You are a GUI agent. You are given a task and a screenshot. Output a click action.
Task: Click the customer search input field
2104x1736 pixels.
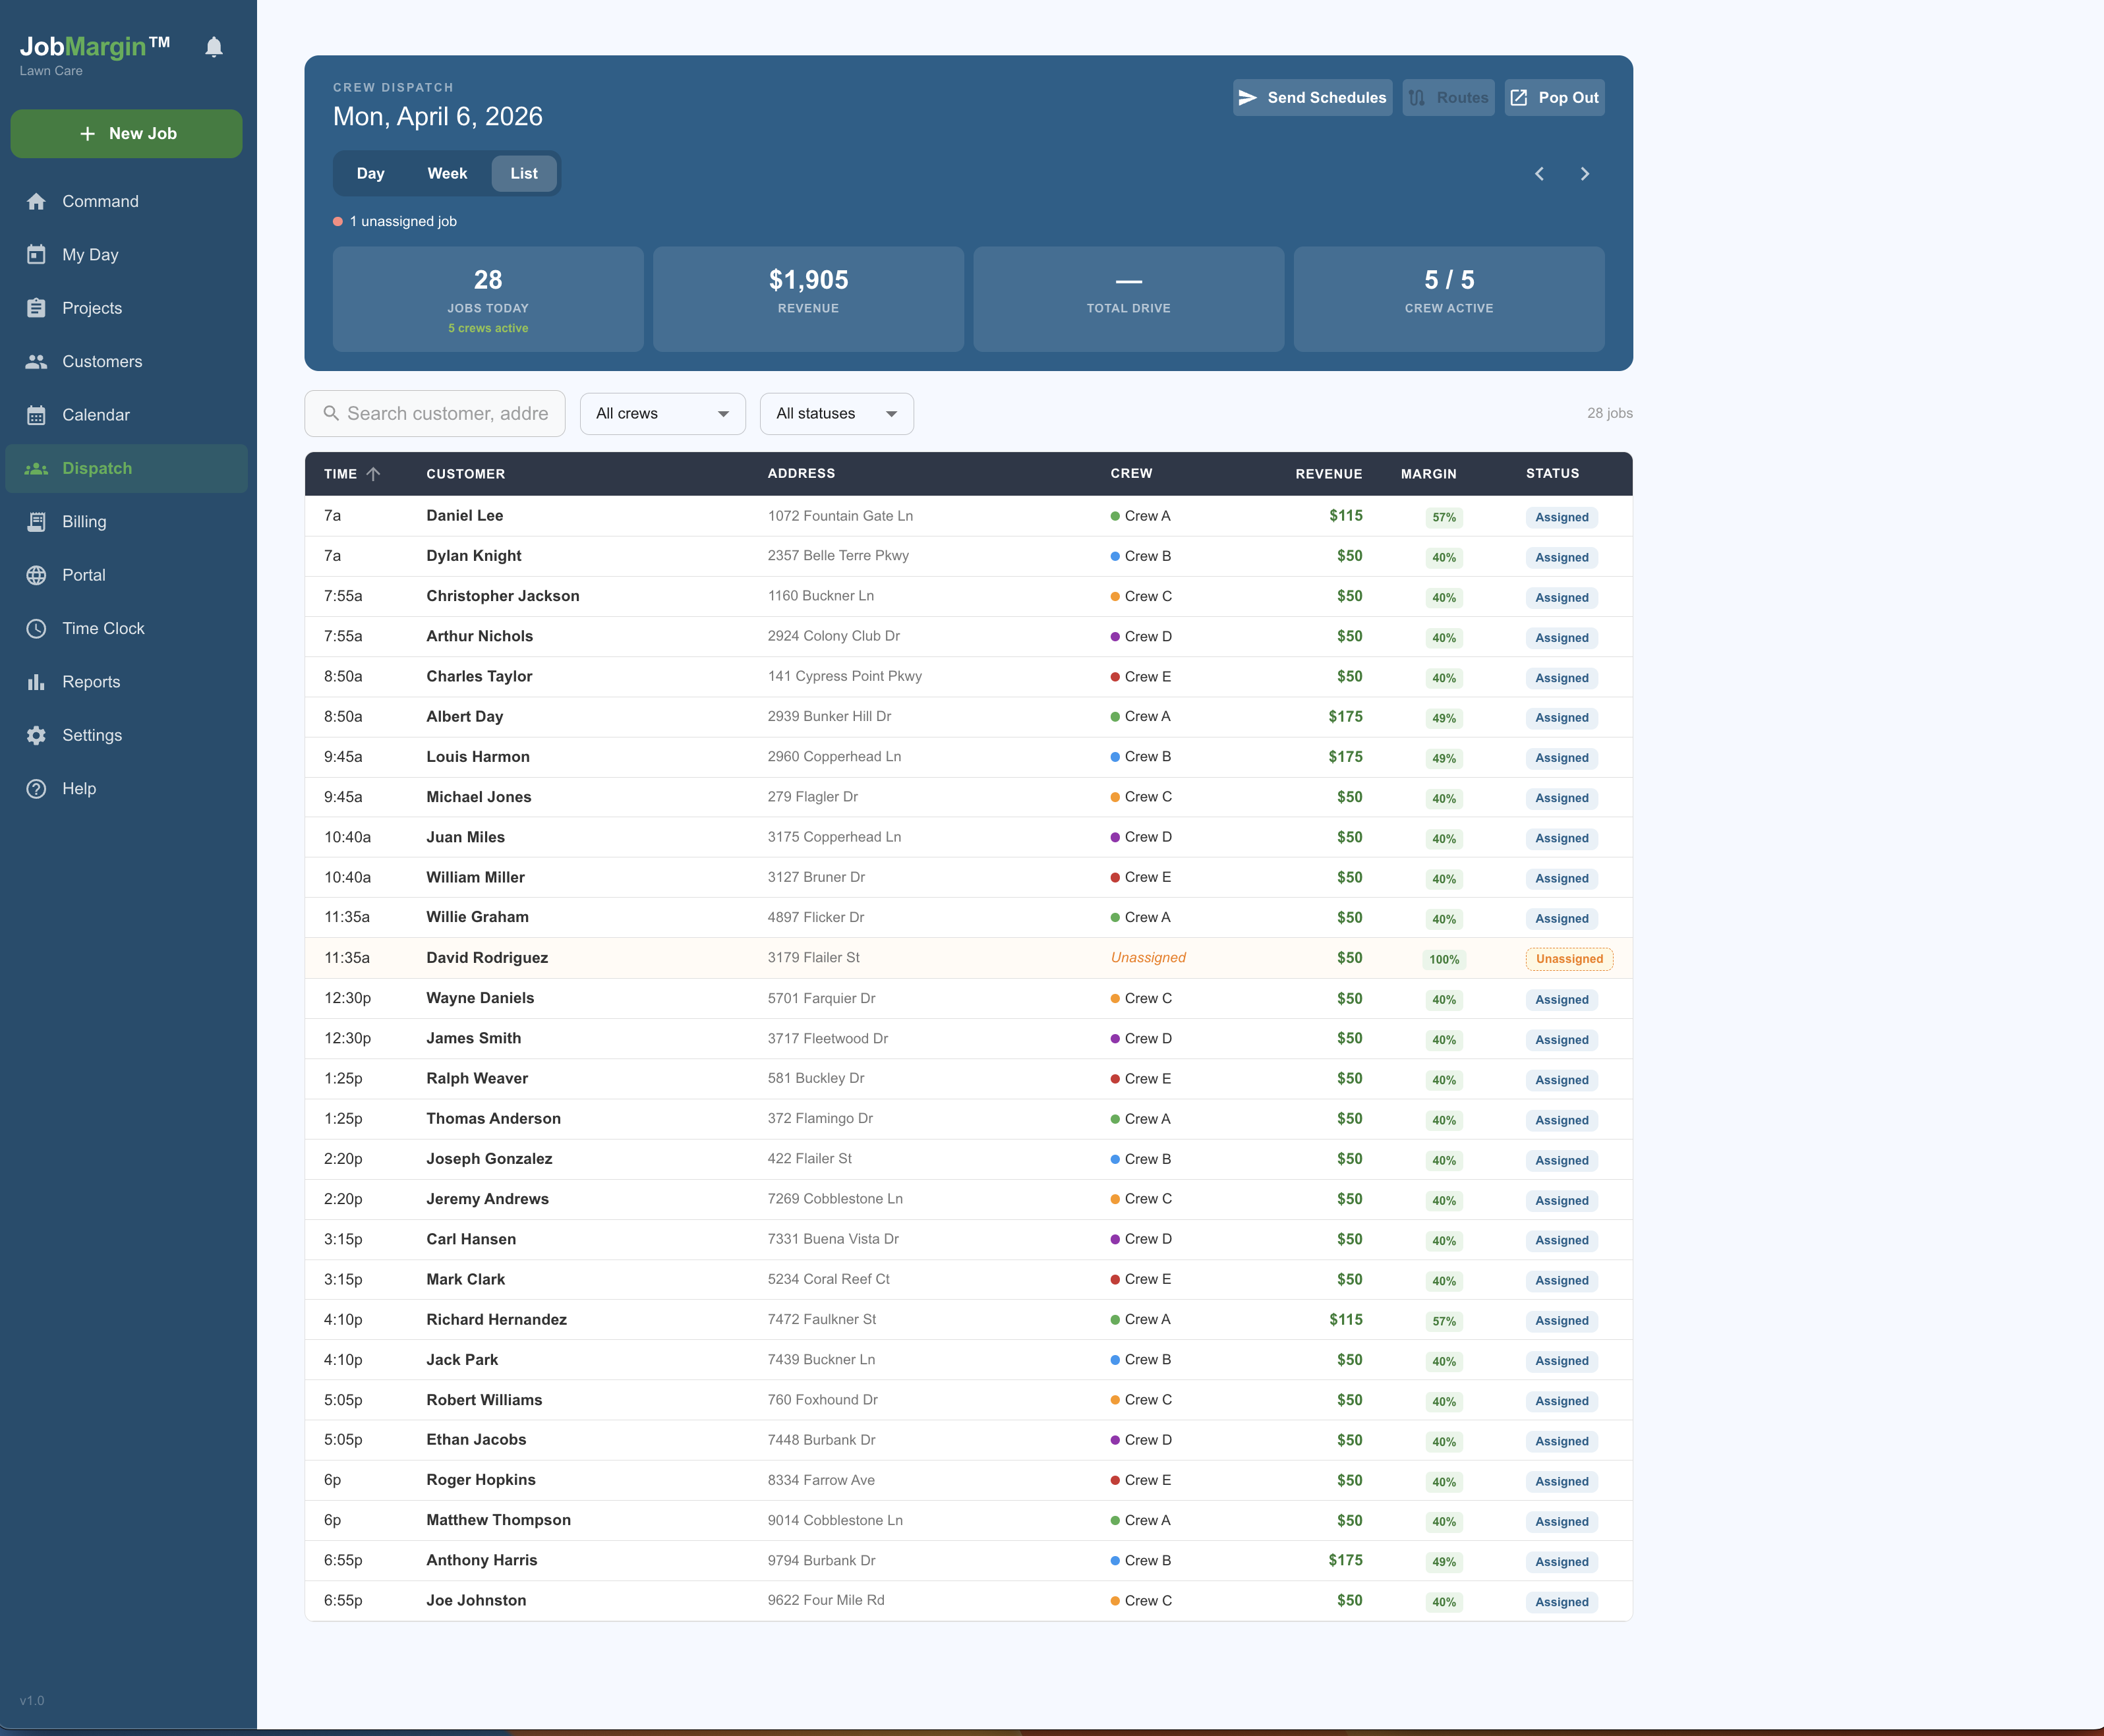(x=435, y=413)
